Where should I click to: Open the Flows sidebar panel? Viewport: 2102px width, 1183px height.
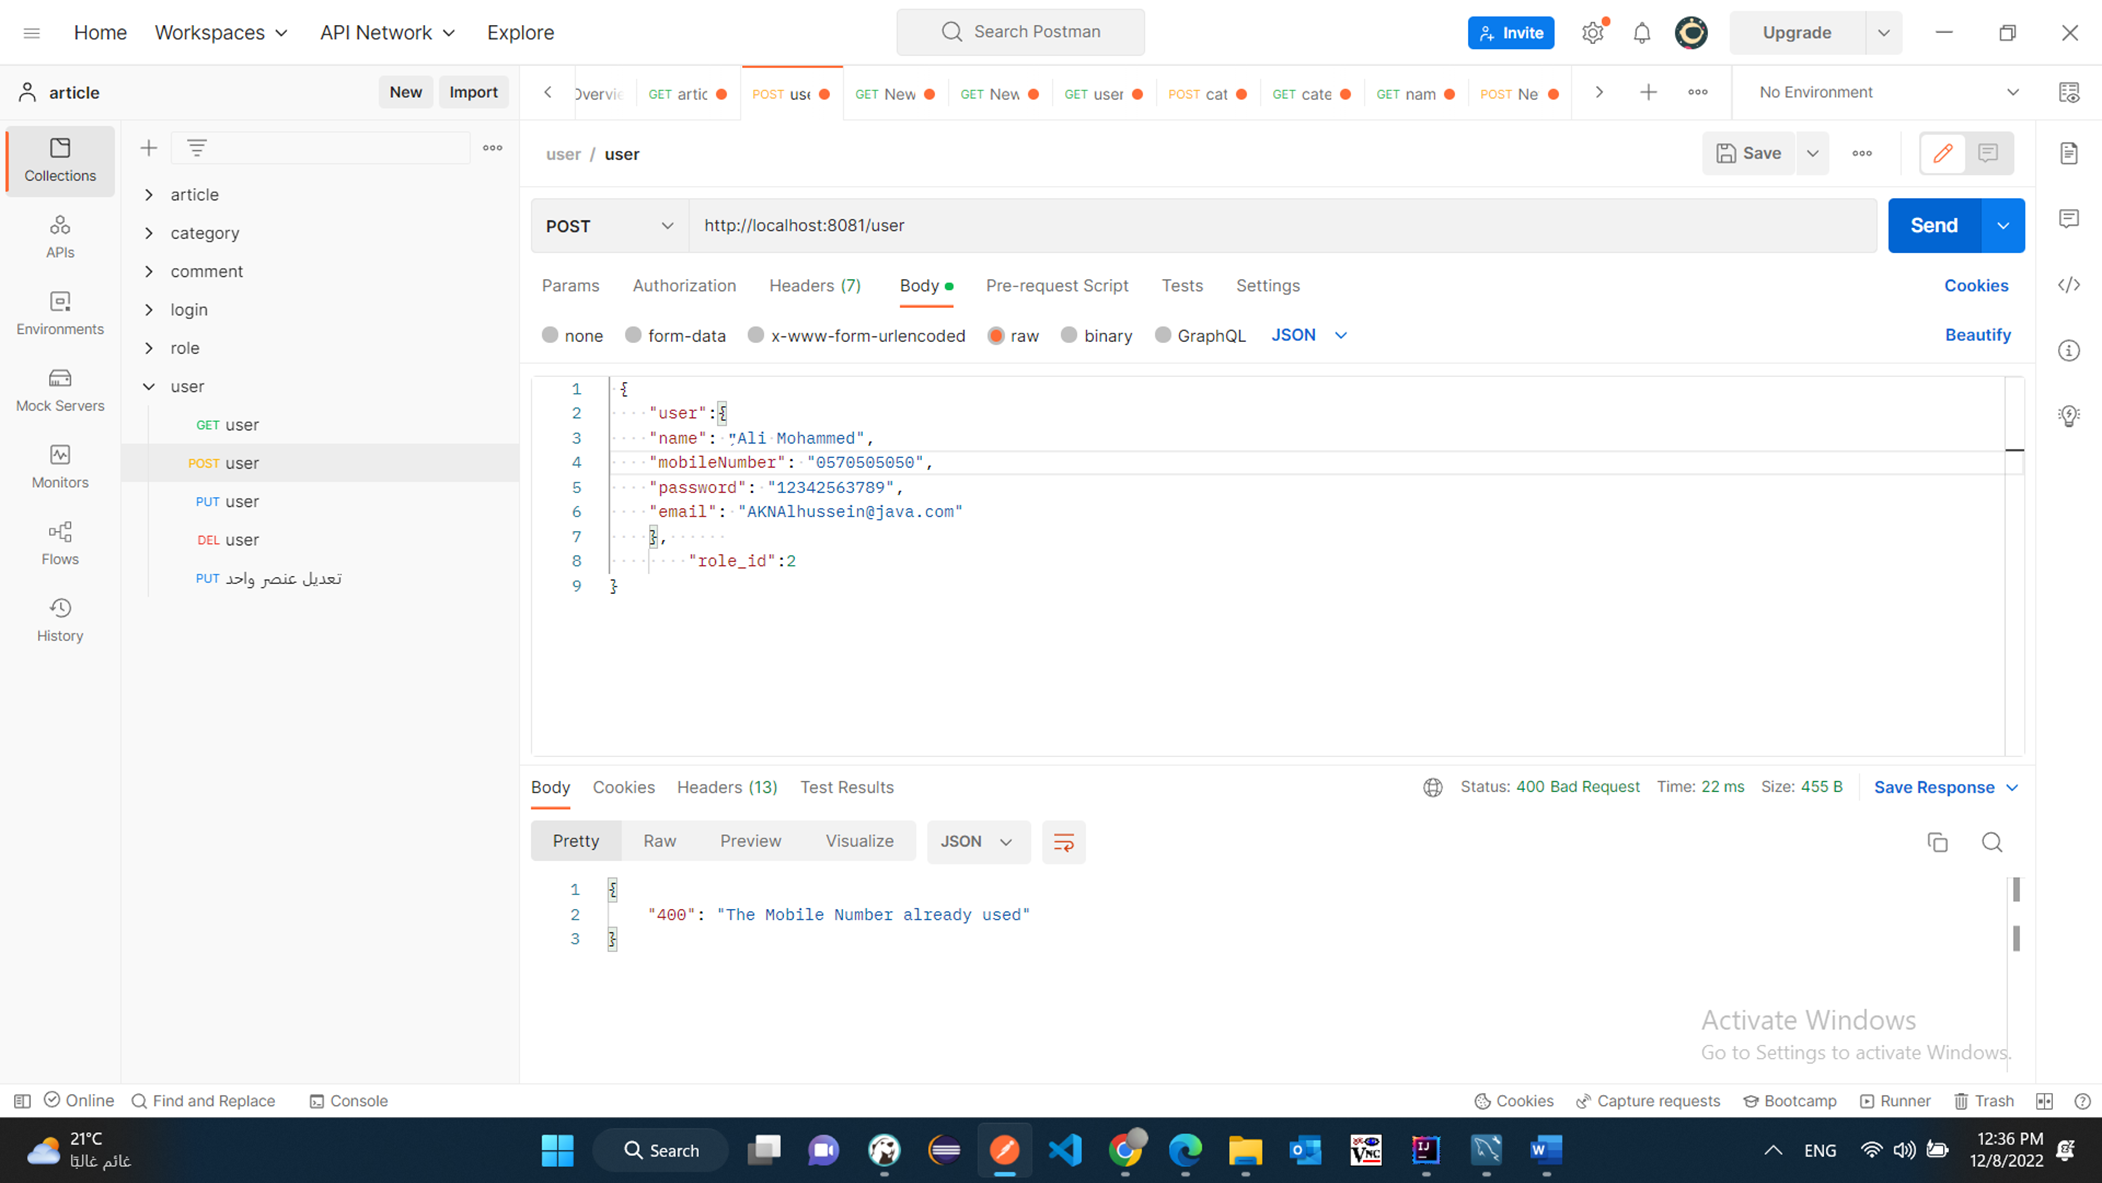click(x=60, y=543)
